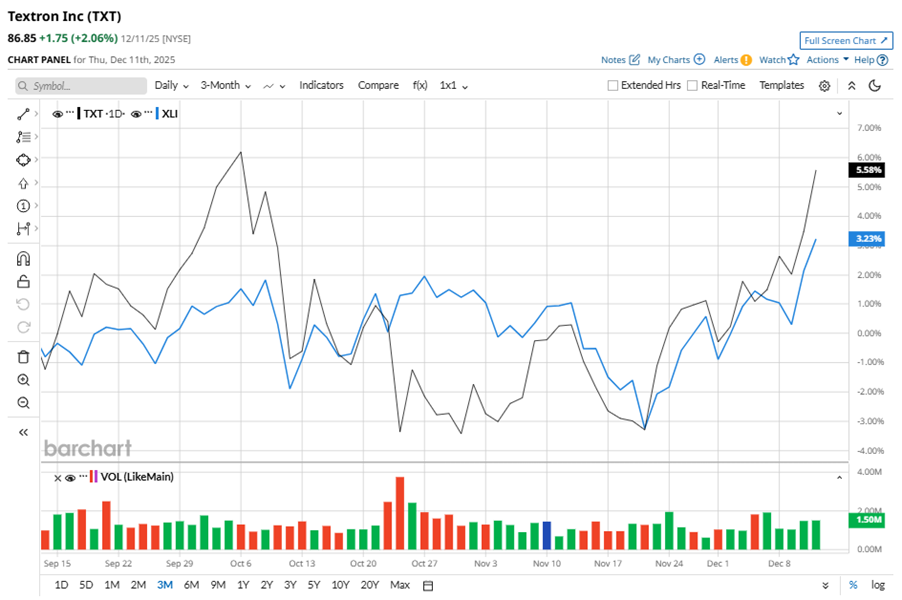Viewport: 902px width, 600px height.
Task: Click the XLI blue color bar
Action: click(157, 113)
